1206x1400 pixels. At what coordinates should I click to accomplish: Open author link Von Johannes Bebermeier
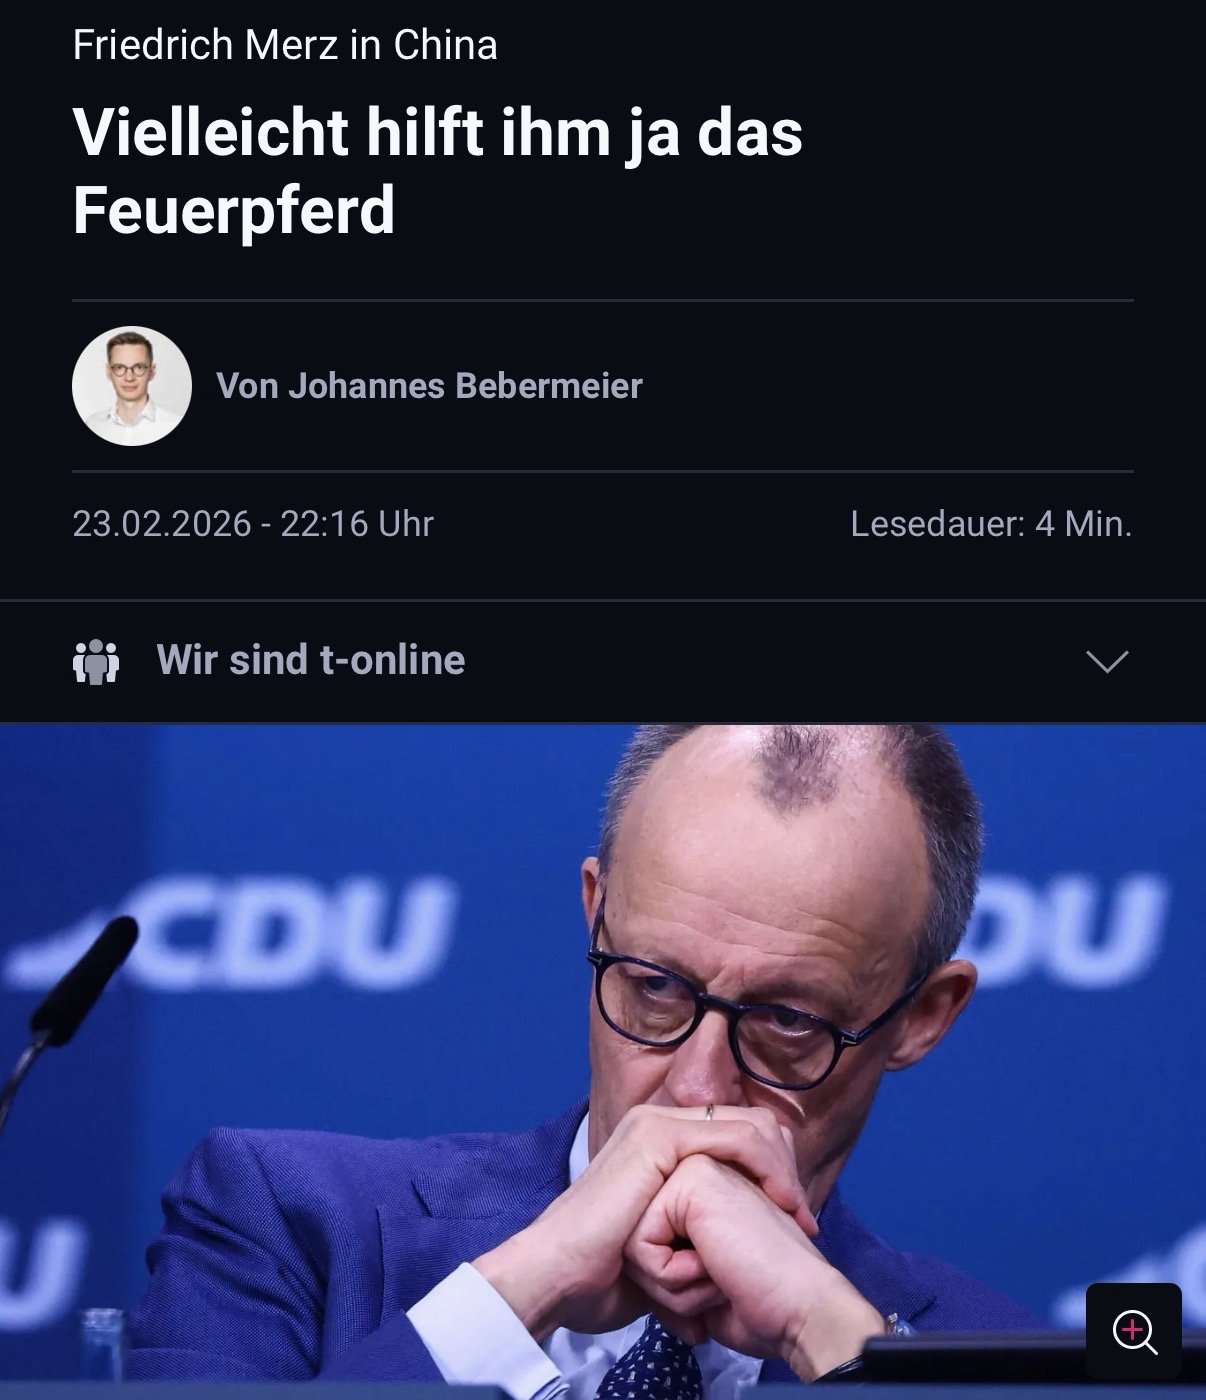point(429,386)
